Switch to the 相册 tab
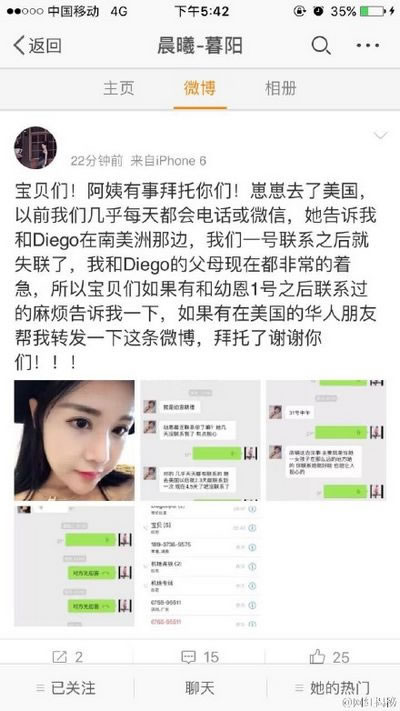This screenshot has width=400, height=711. point(281,88)
